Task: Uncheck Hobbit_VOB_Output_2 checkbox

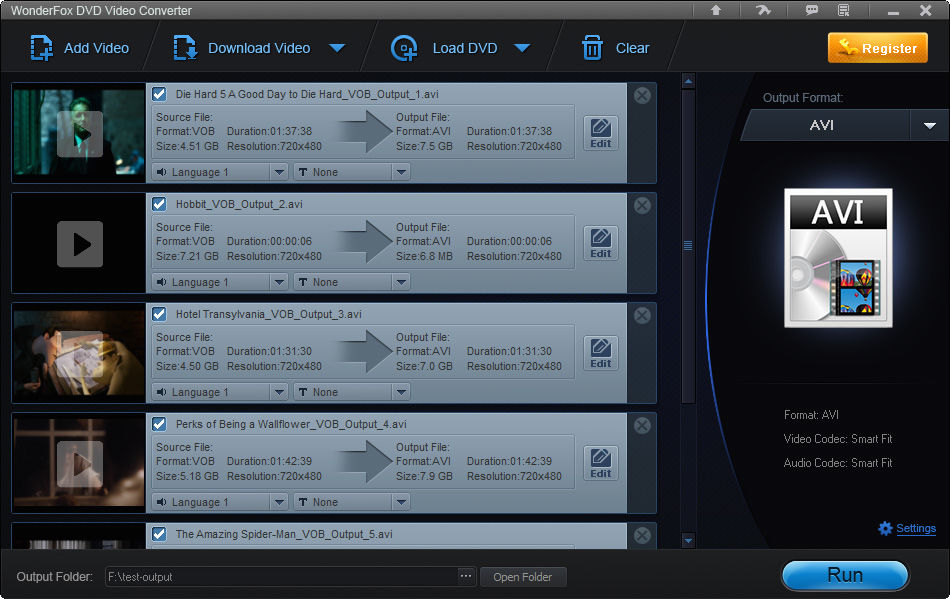Action: point(159,204)
